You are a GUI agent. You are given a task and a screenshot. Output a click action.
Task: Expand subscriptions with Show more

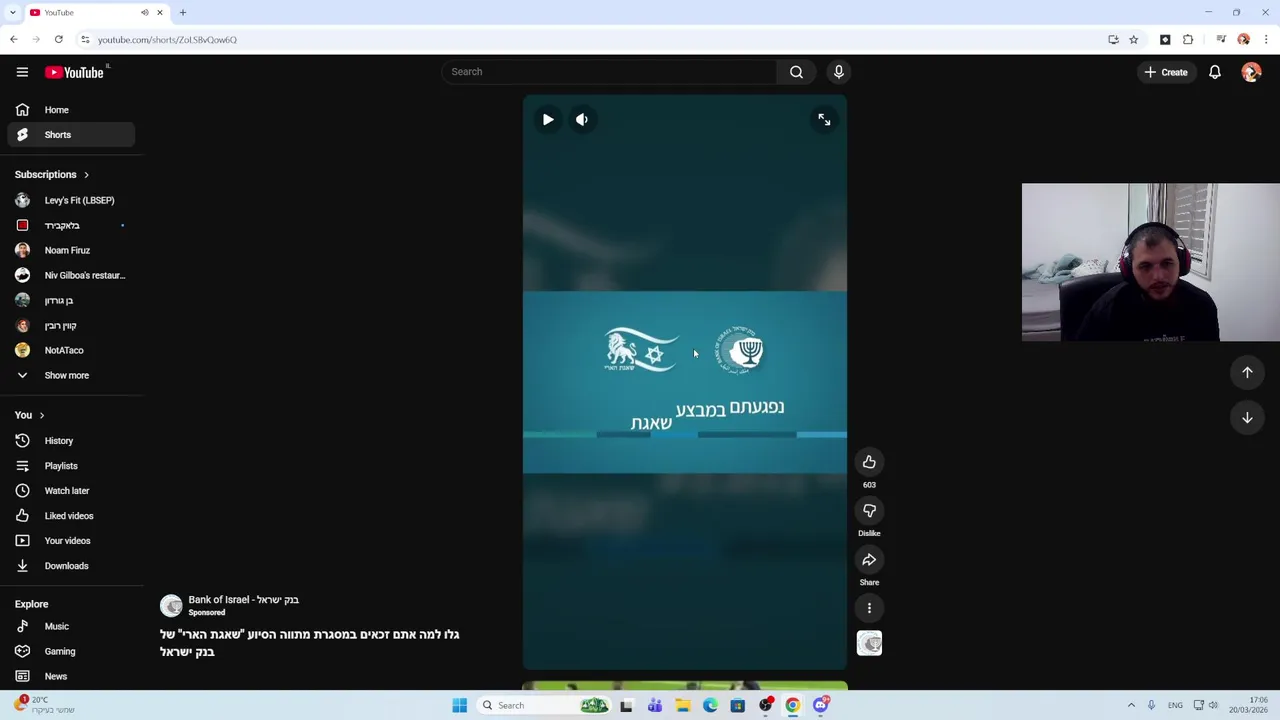[x=70, y=375]
